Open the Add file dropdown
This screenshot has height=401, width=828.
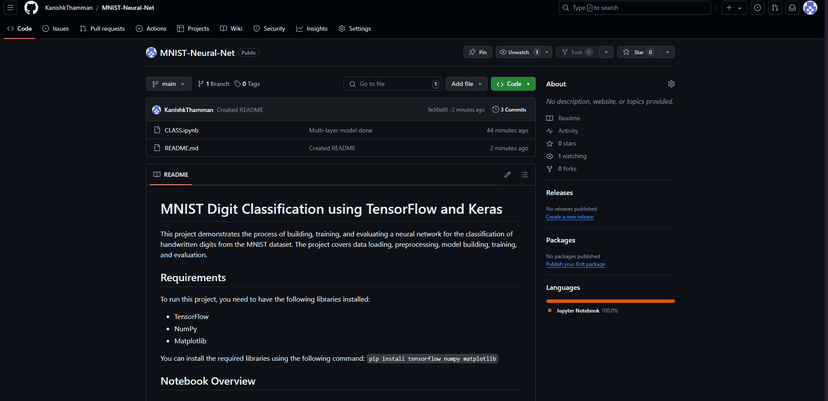(x=466, y=84)
